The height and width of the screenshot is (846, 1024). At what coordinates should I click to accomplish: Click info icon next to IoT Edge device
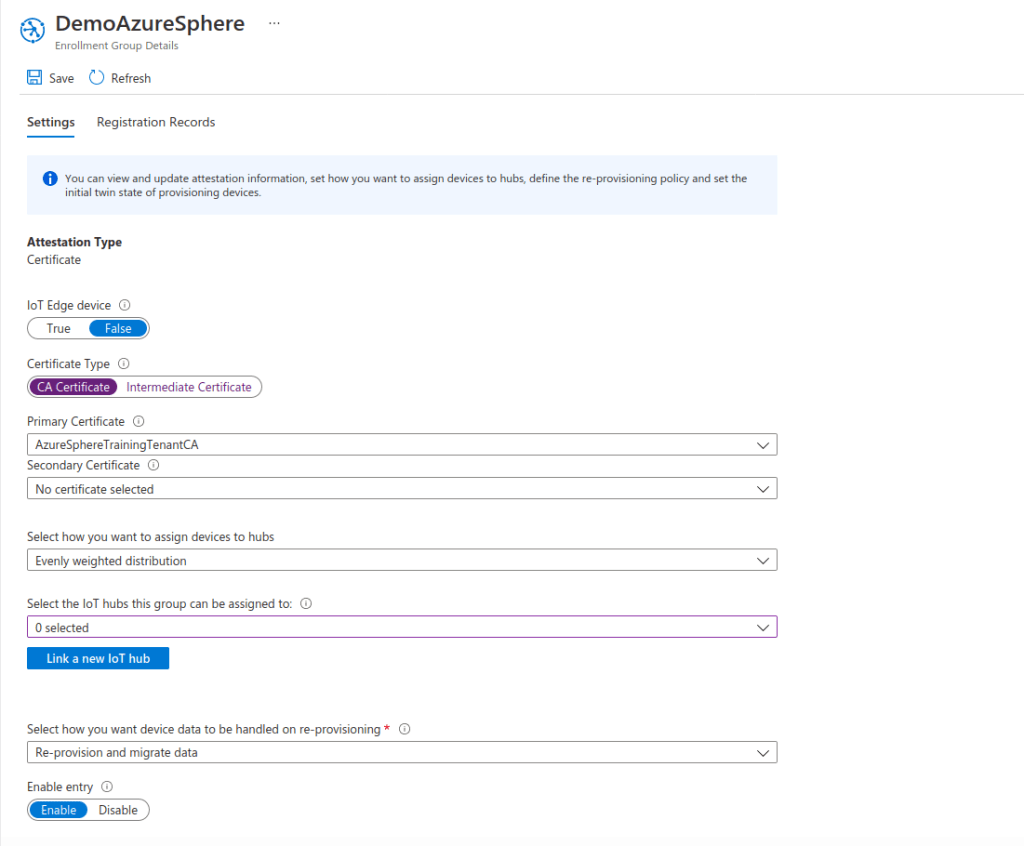tap(125, 305)
